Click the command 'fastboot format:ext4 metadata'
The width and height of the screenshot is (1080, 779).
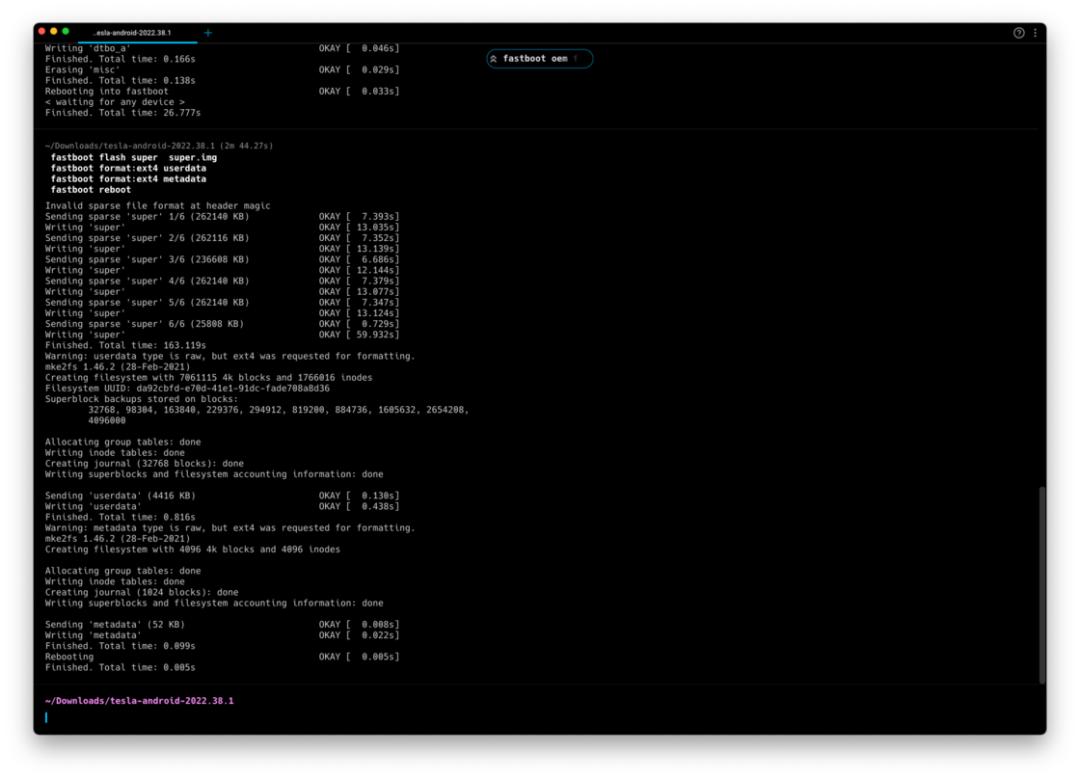point(128,178)
